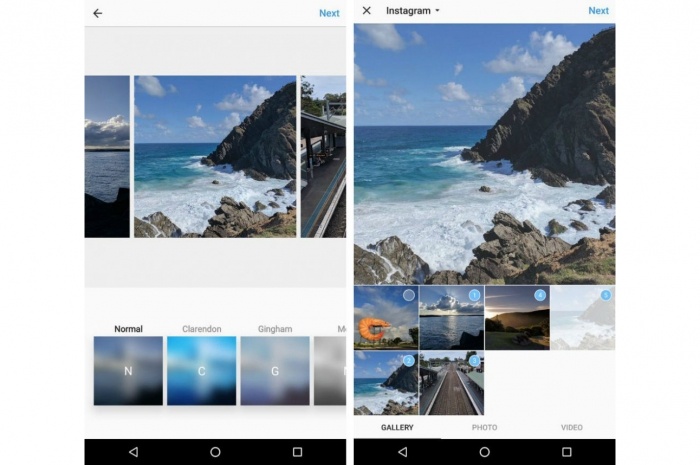Close the gallery picker with the X
The image size is (700, 465).
tap(367, 11)
